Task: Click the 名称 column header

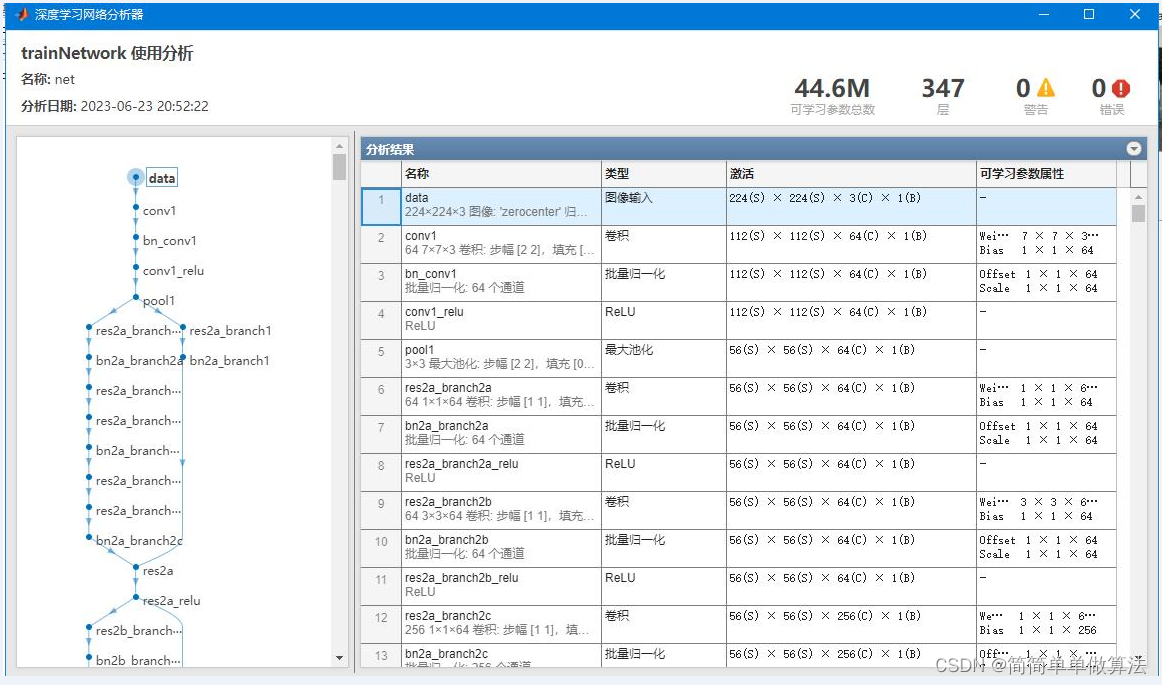Action: (501, 173)
